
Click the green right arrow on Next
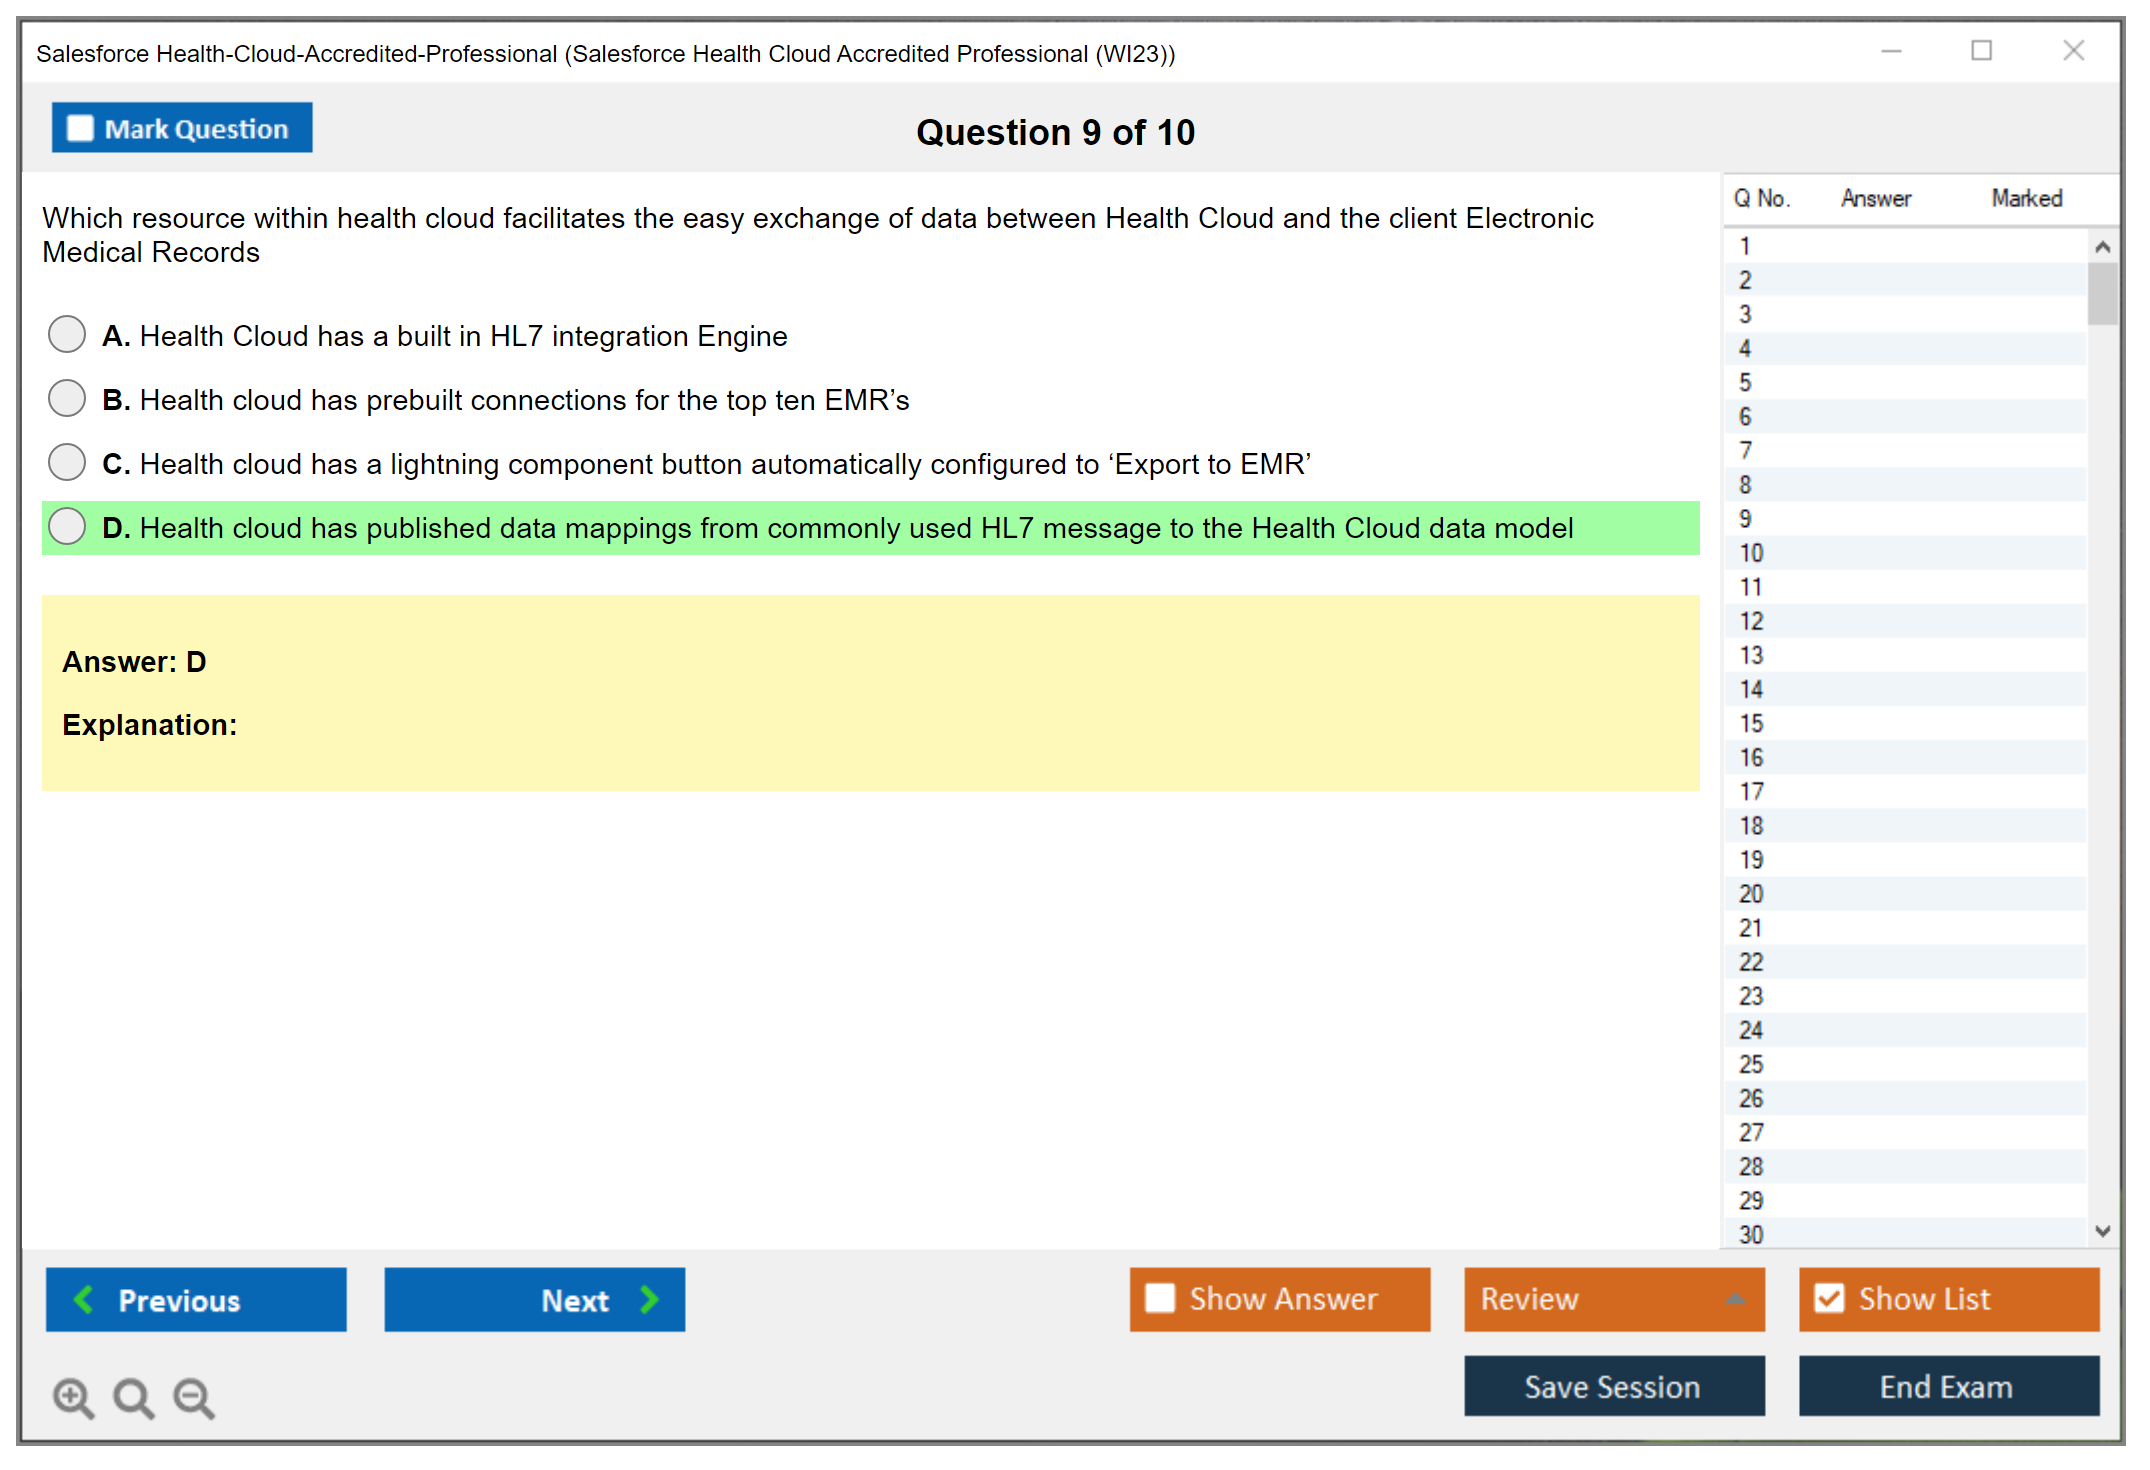coord(650,1299)
